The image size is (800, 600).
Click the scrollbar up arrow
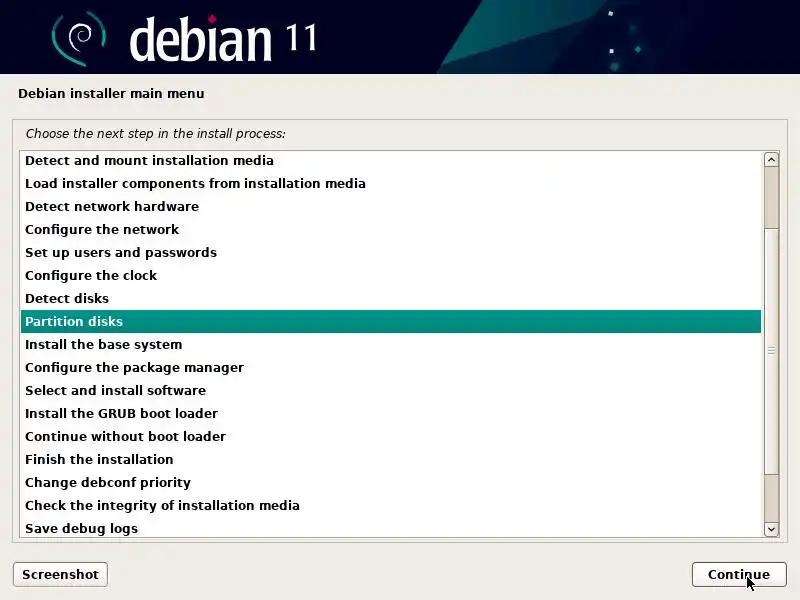[x=771, y=160]
